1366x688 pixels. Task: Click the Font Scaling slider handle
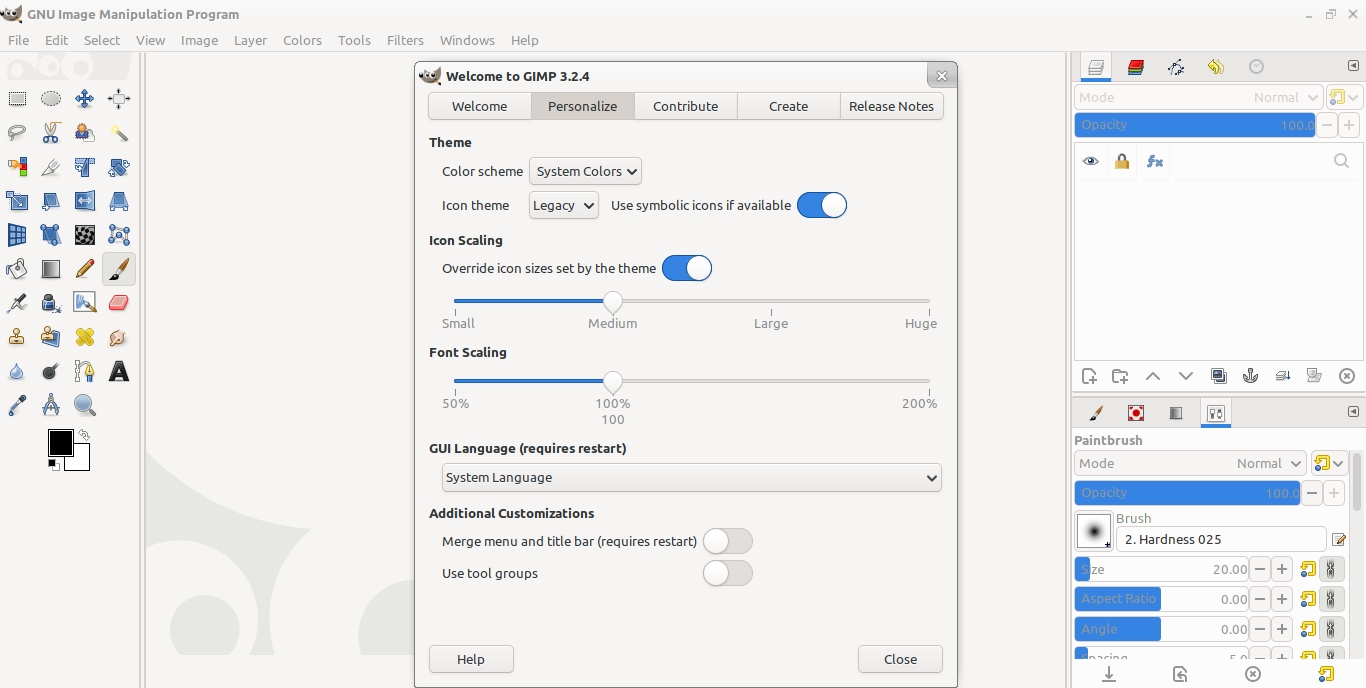(613, 381)
